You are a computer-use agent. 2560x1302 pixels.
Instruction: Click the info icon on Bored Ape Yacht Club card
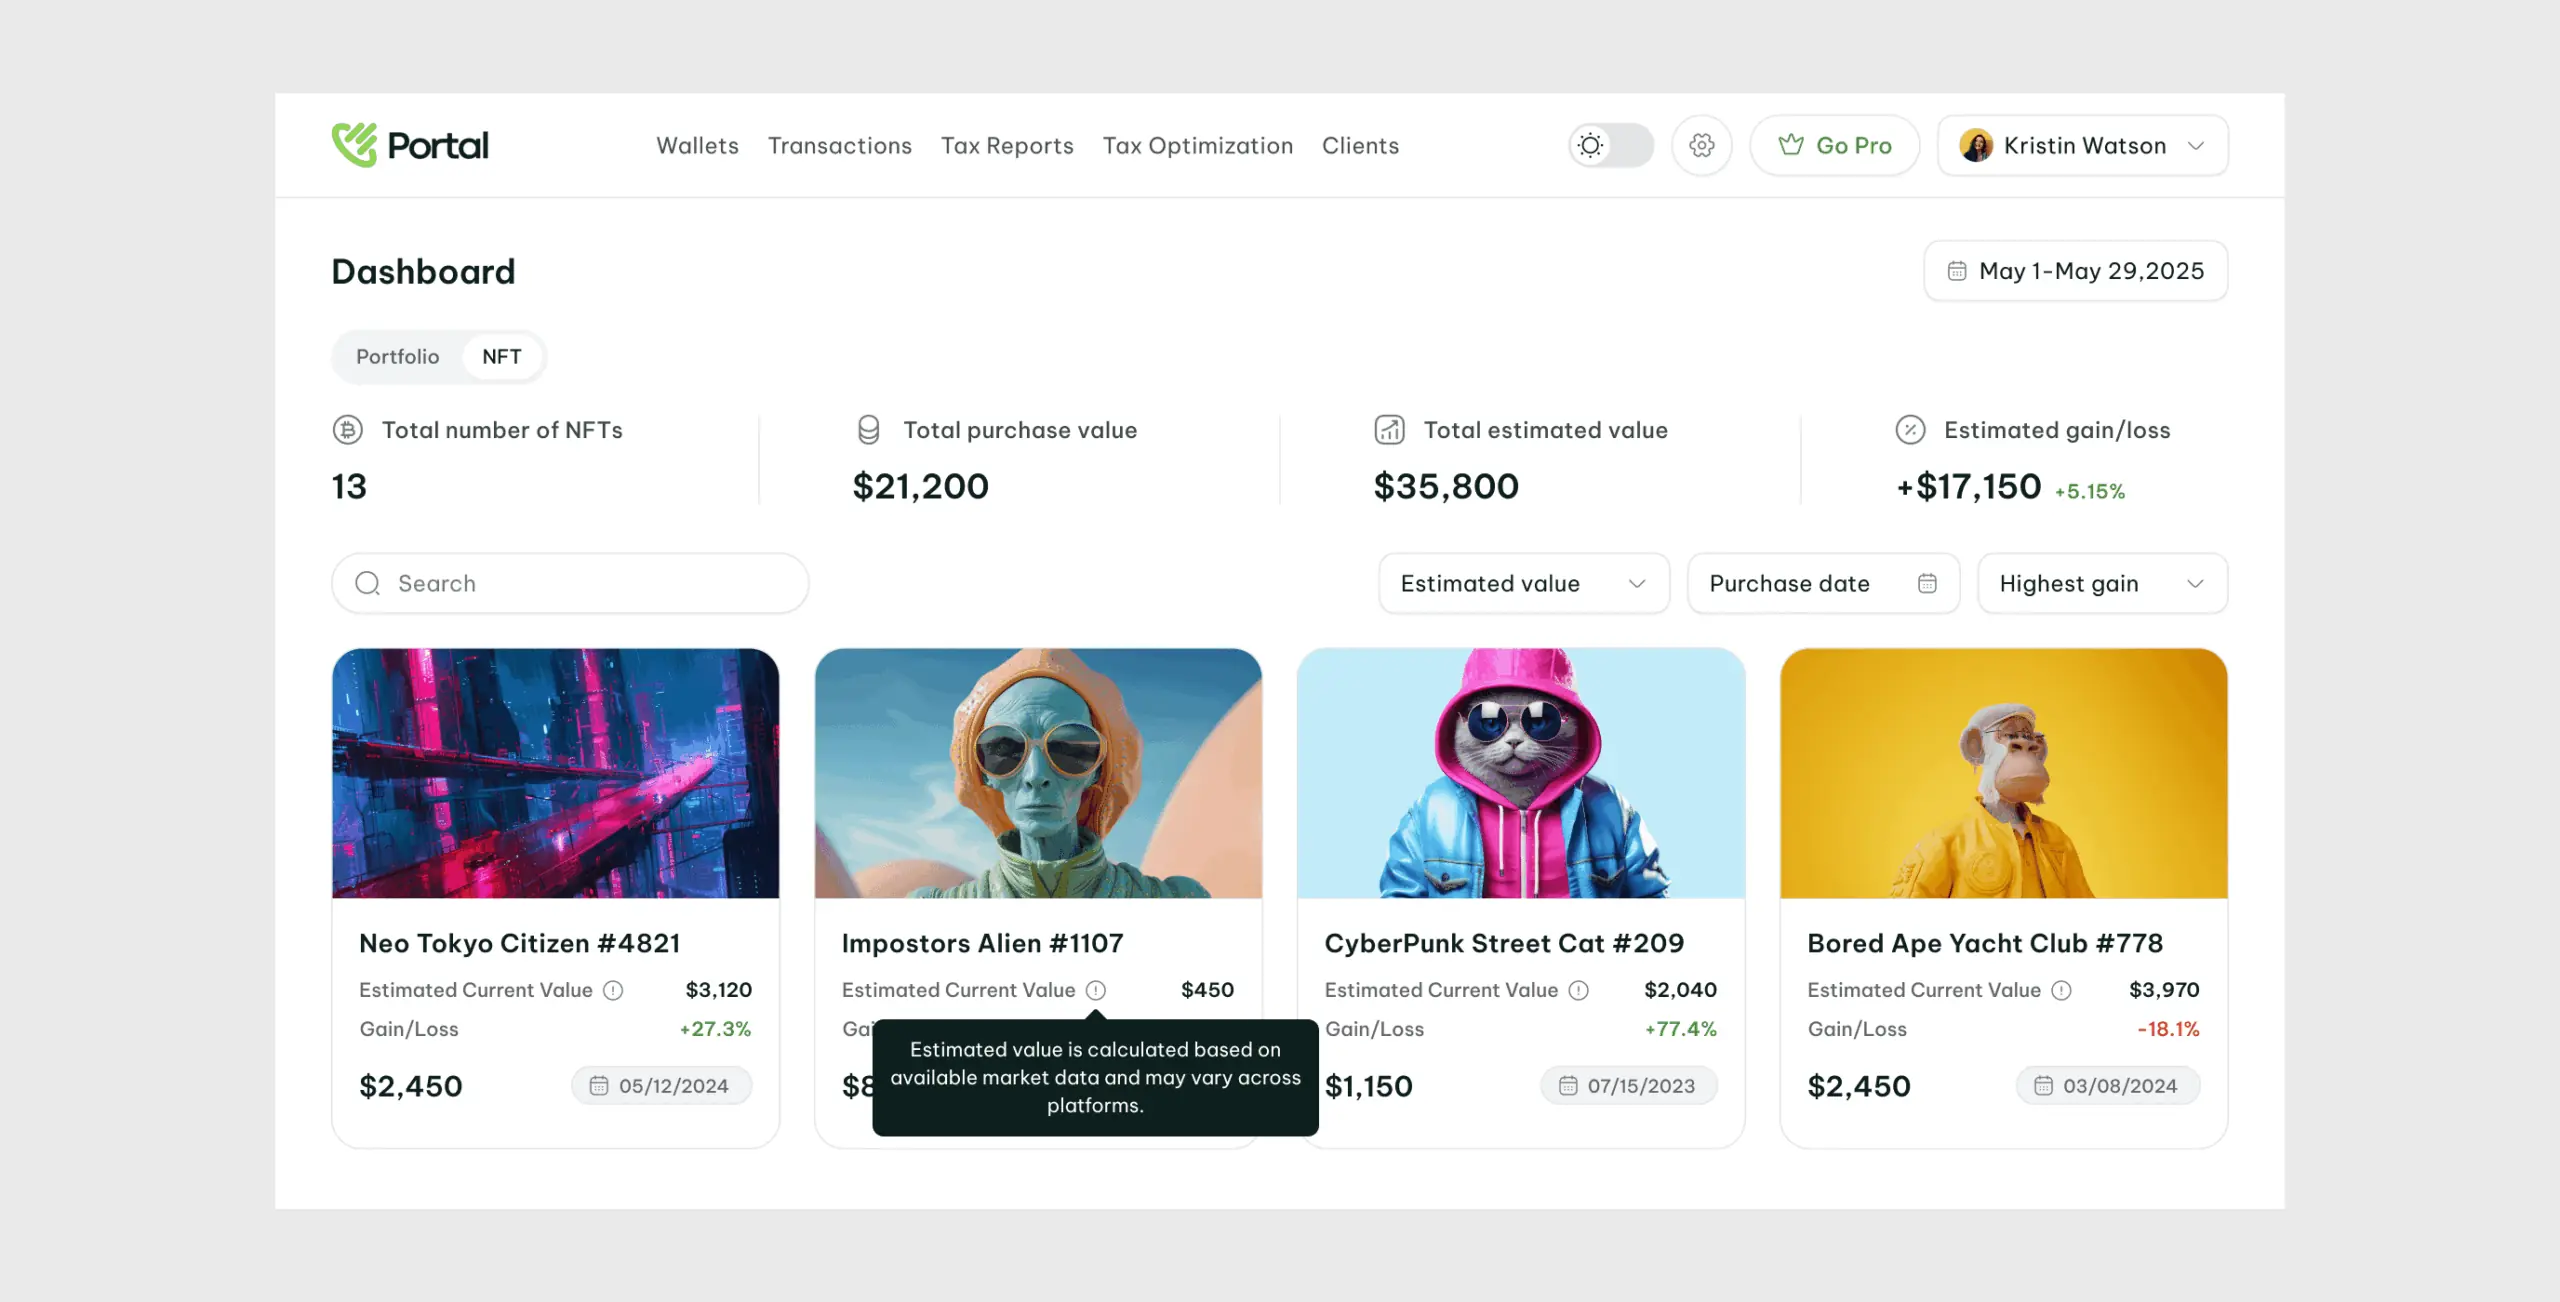tap(2060, 990)
